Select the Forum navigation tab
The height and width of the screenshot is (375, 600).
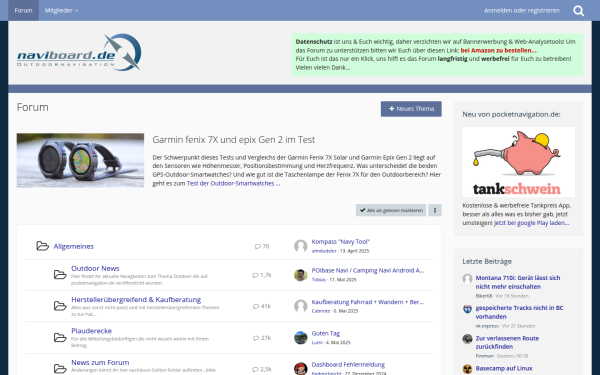pos(23,10)
